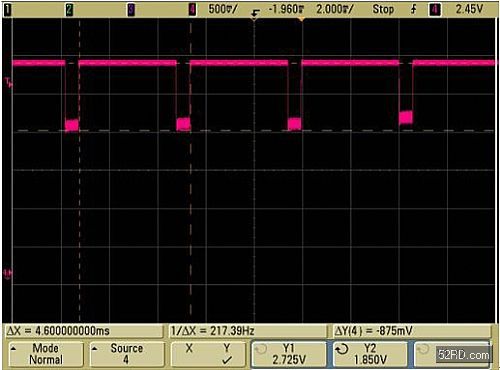Click the trigger delay arrow icon before -1.960

(255, 13)
